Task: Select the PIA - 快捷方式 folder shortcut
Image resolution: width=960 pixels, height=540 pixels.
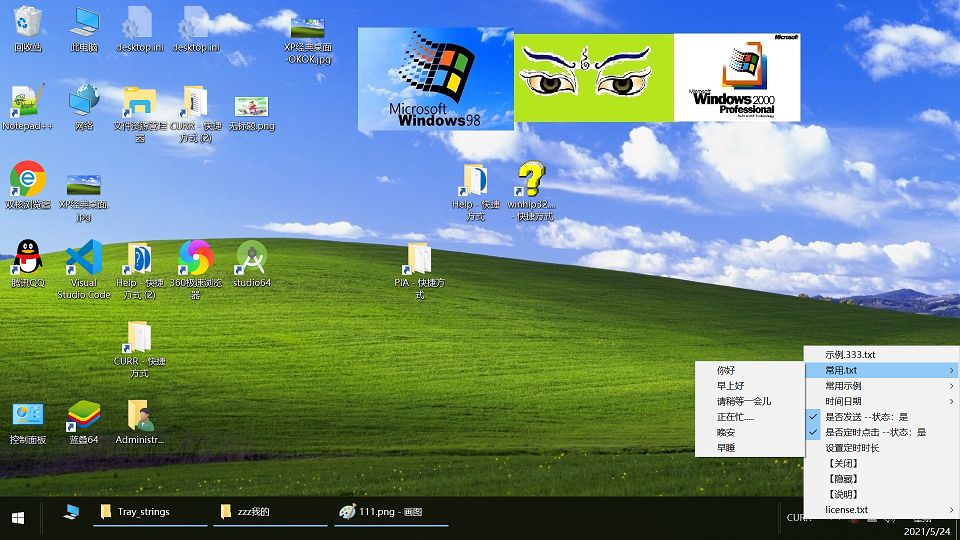Action: (x=419, y=269)
